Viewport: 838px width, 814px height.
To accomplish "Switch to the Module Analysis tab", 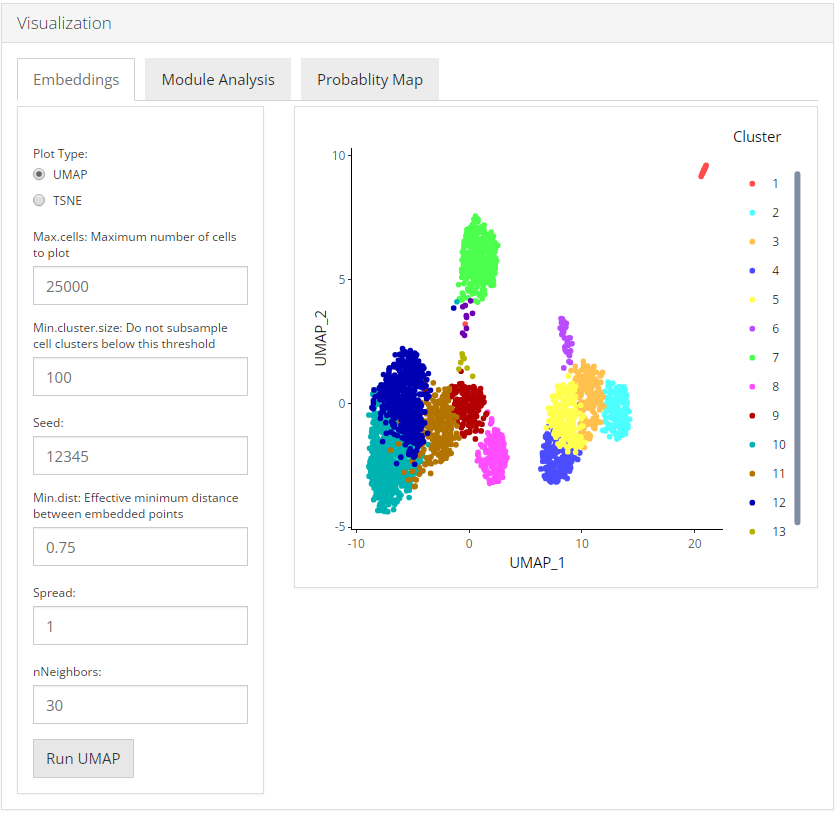I will click(x=217, y=80).
